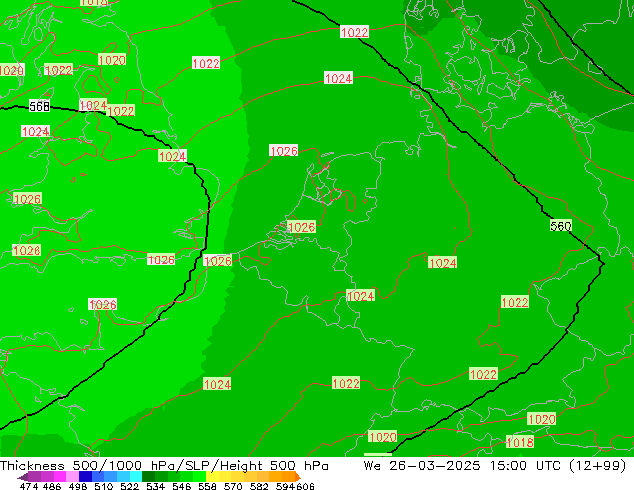Click the legend value 606
The image size is (634, 490).
pos(304,486)
